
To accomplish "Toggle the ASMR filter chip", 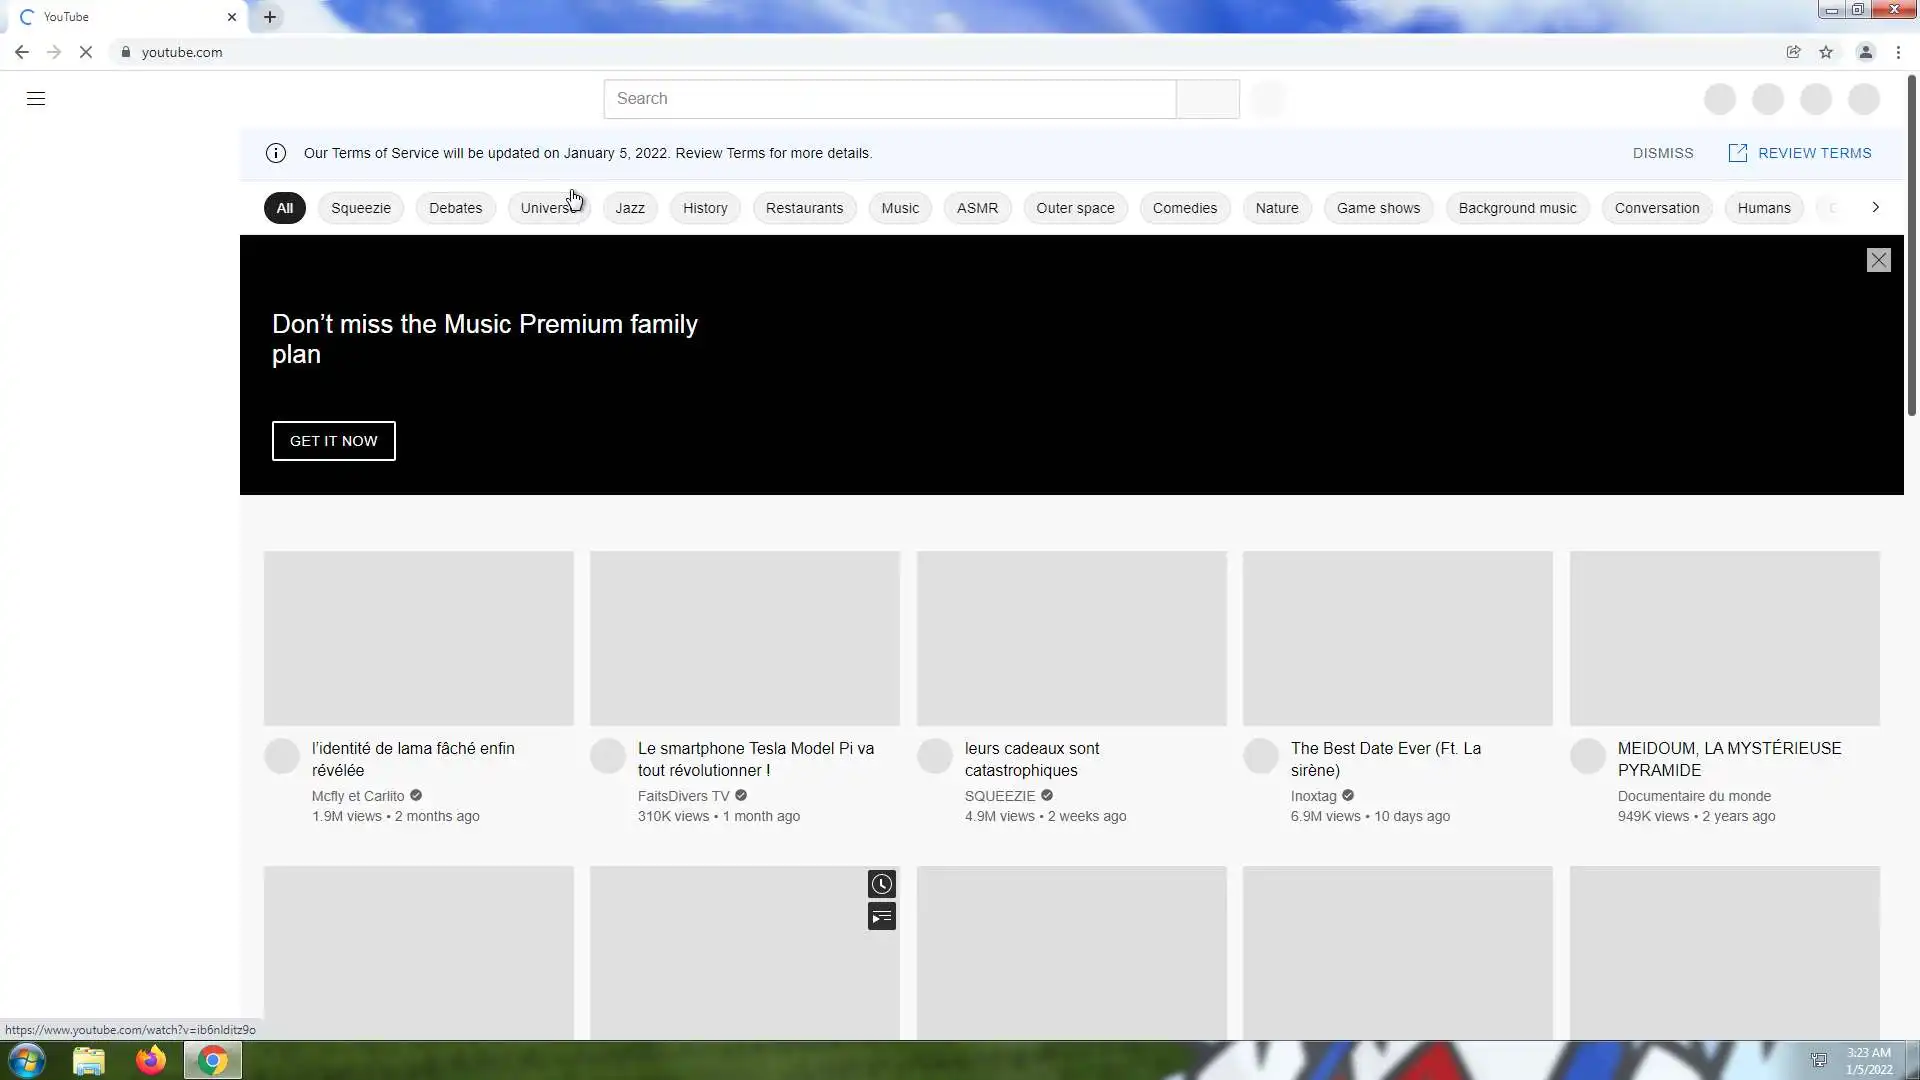I will 977,208.
